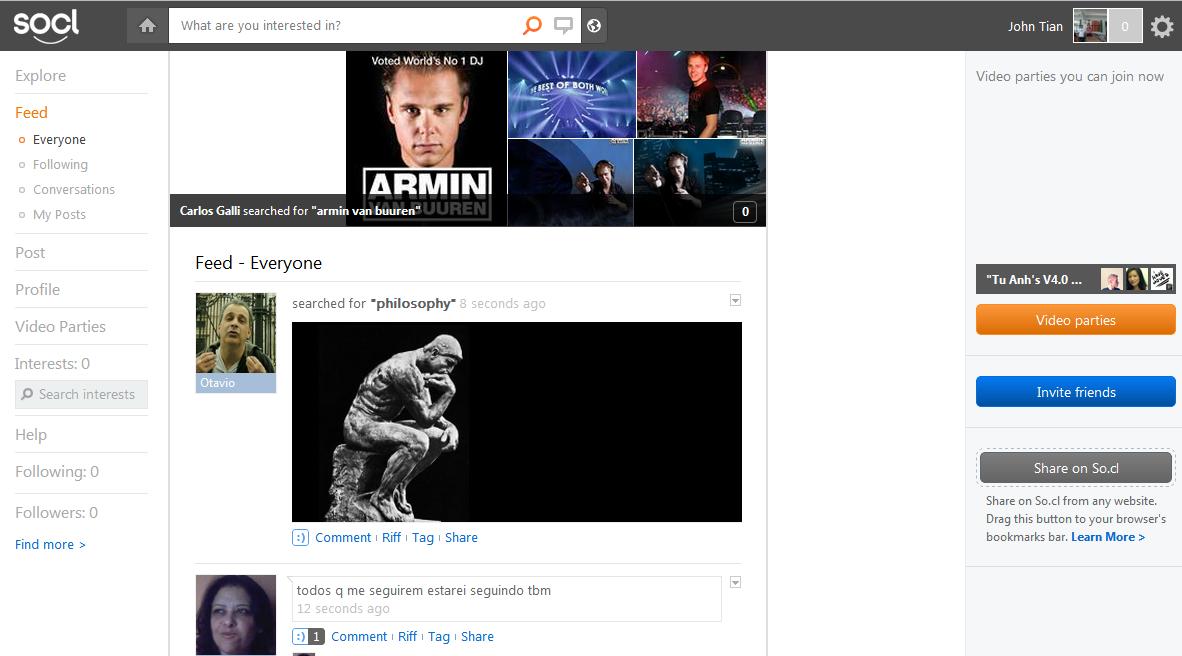Screen dimensions: 1182x656
Task: Open Otavio's profile picture
Action: click(x=236, y=333)
